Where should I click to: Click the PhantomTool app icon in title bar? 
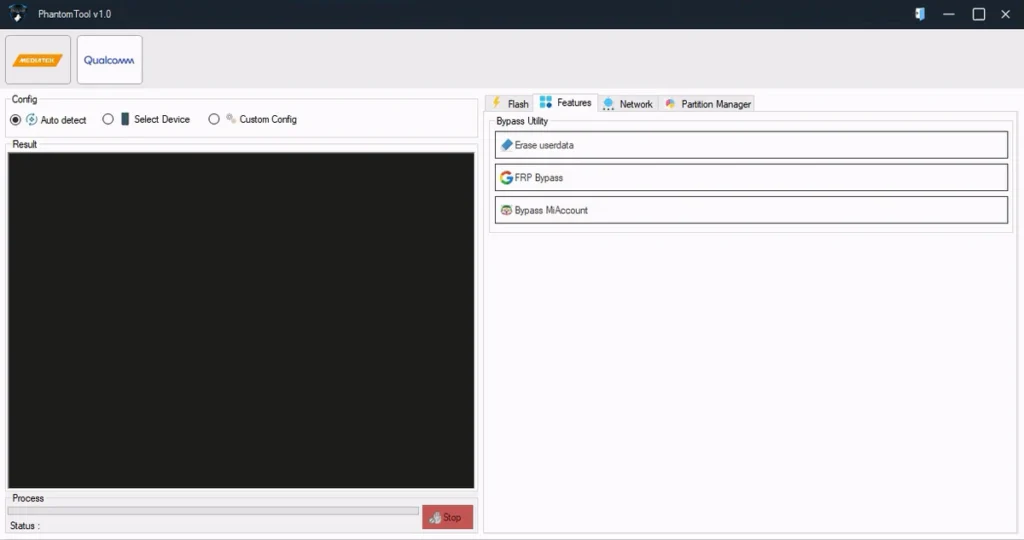17,14
